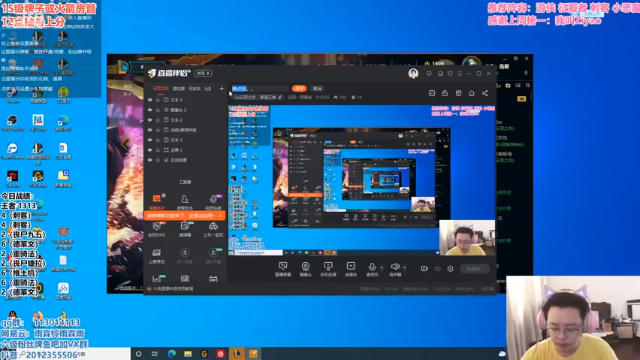This screenshot has width=640, height=360.
Task: Cancel the room title edit
Action: pos(317,89)
